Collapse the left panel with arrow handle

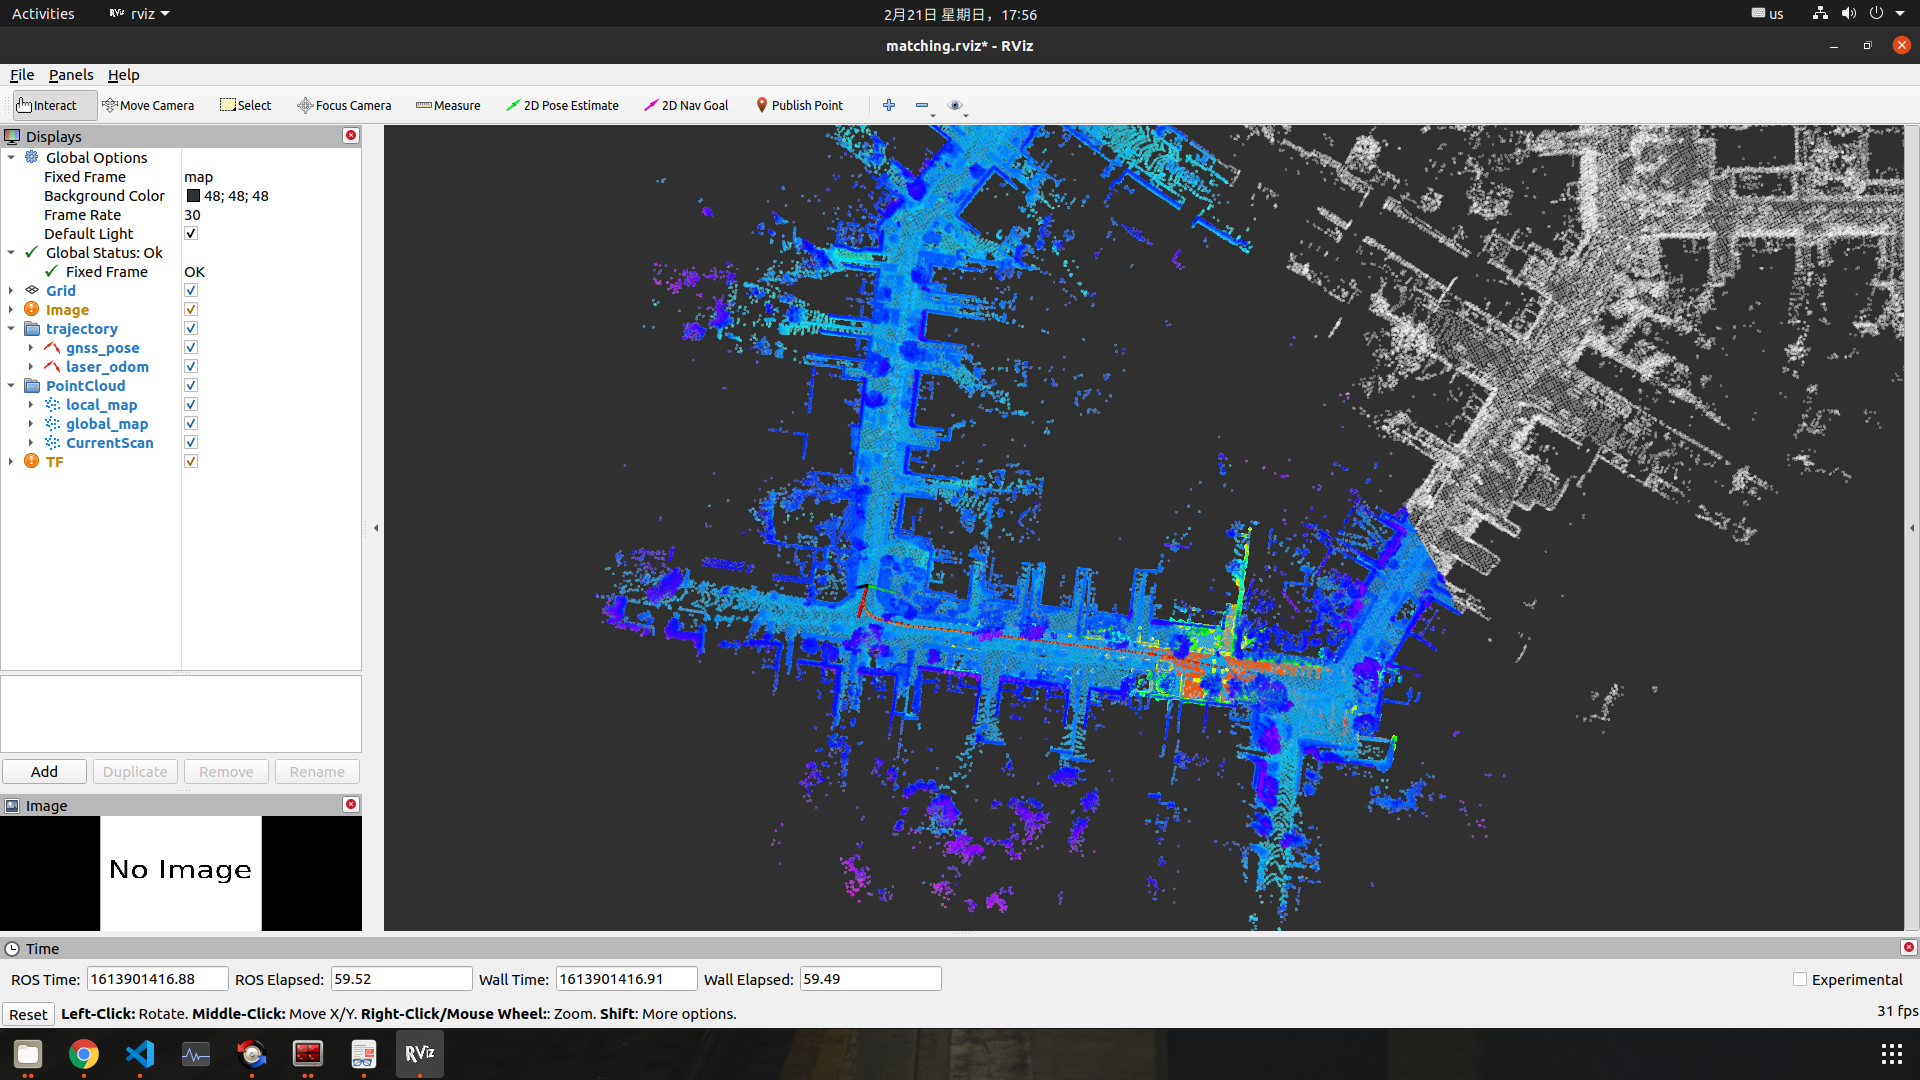pyautogui.click(x=376, y=528)
